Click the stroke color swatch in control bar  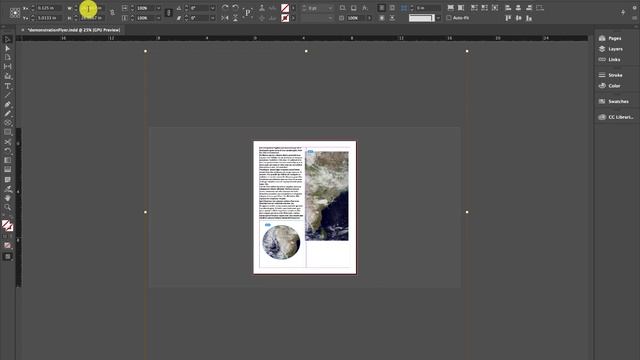(x=285, y=18)
